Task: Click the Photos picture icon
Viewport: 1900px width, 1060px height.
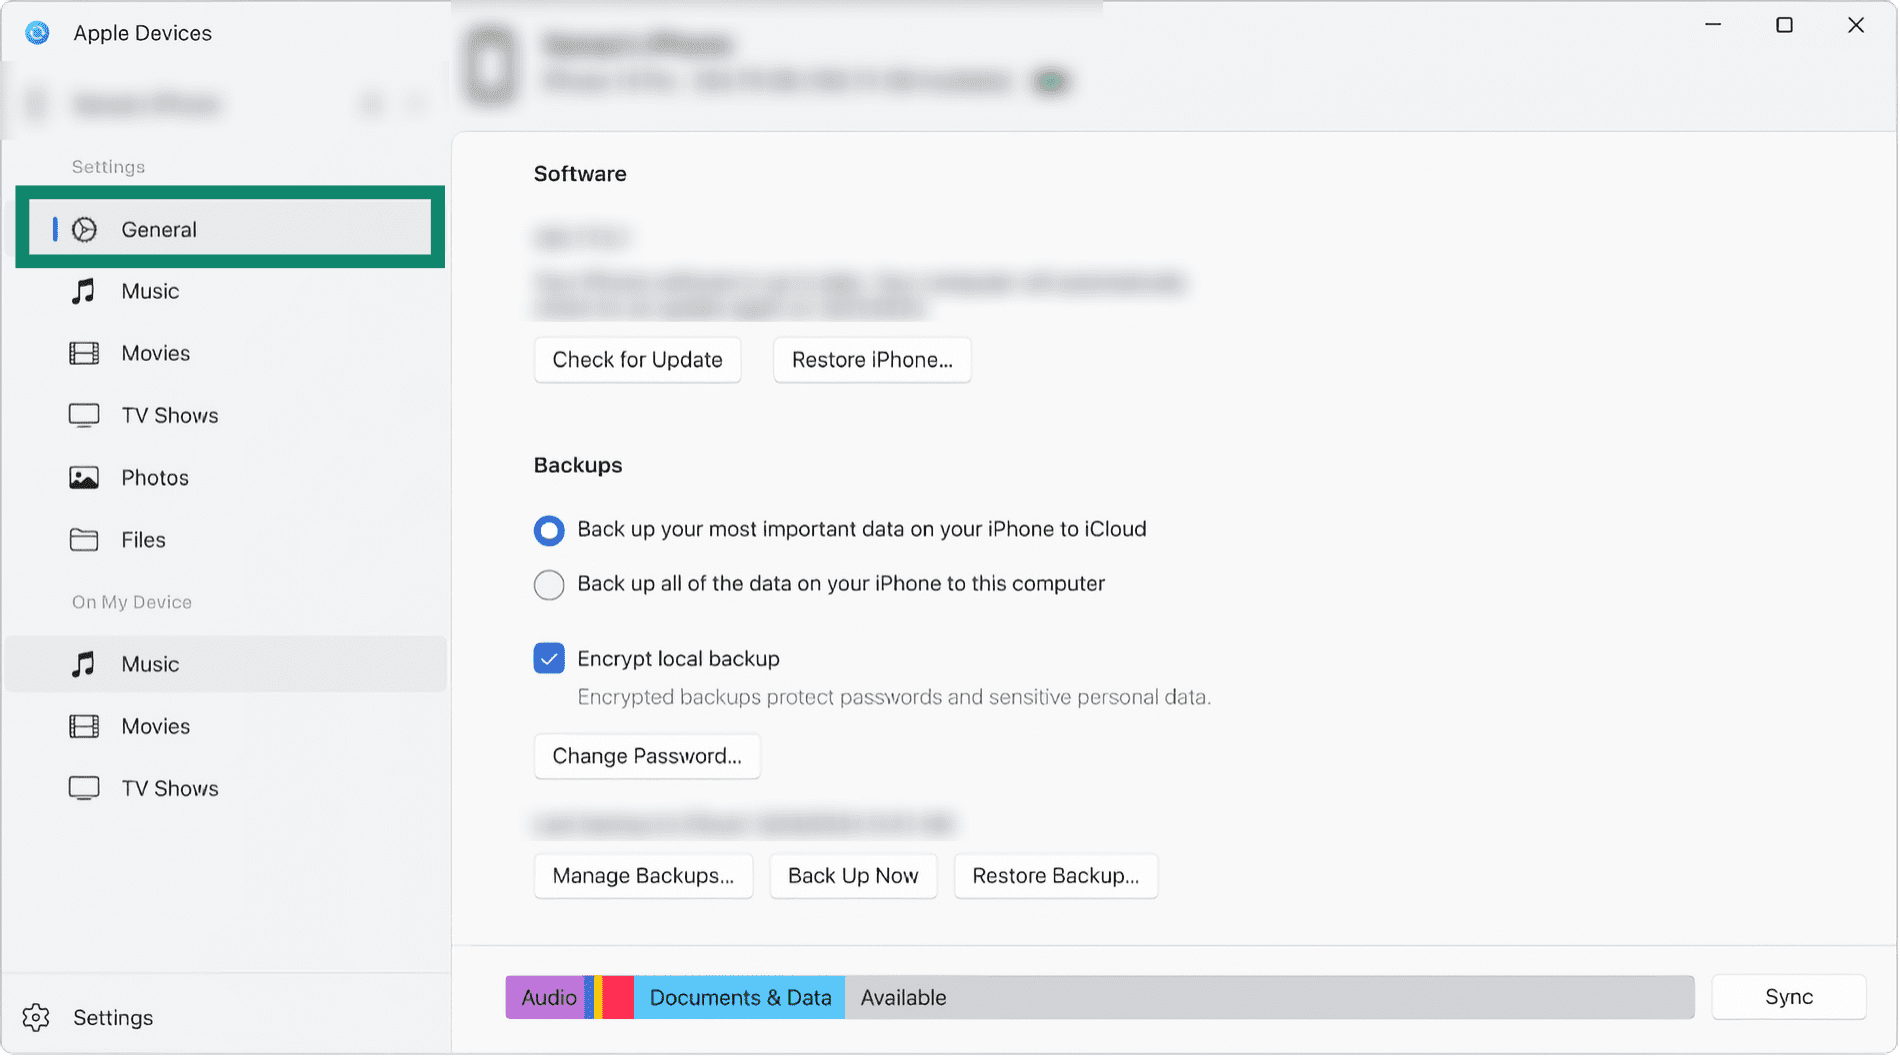Action: [x=84, y=478]
